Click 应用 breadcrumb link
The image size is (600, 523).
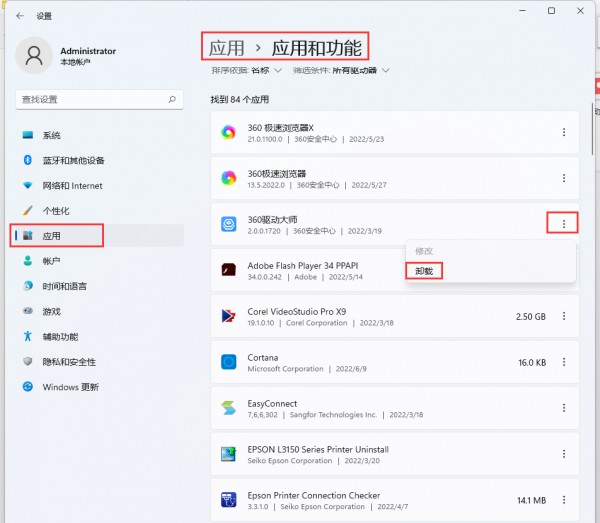(227, 48)
